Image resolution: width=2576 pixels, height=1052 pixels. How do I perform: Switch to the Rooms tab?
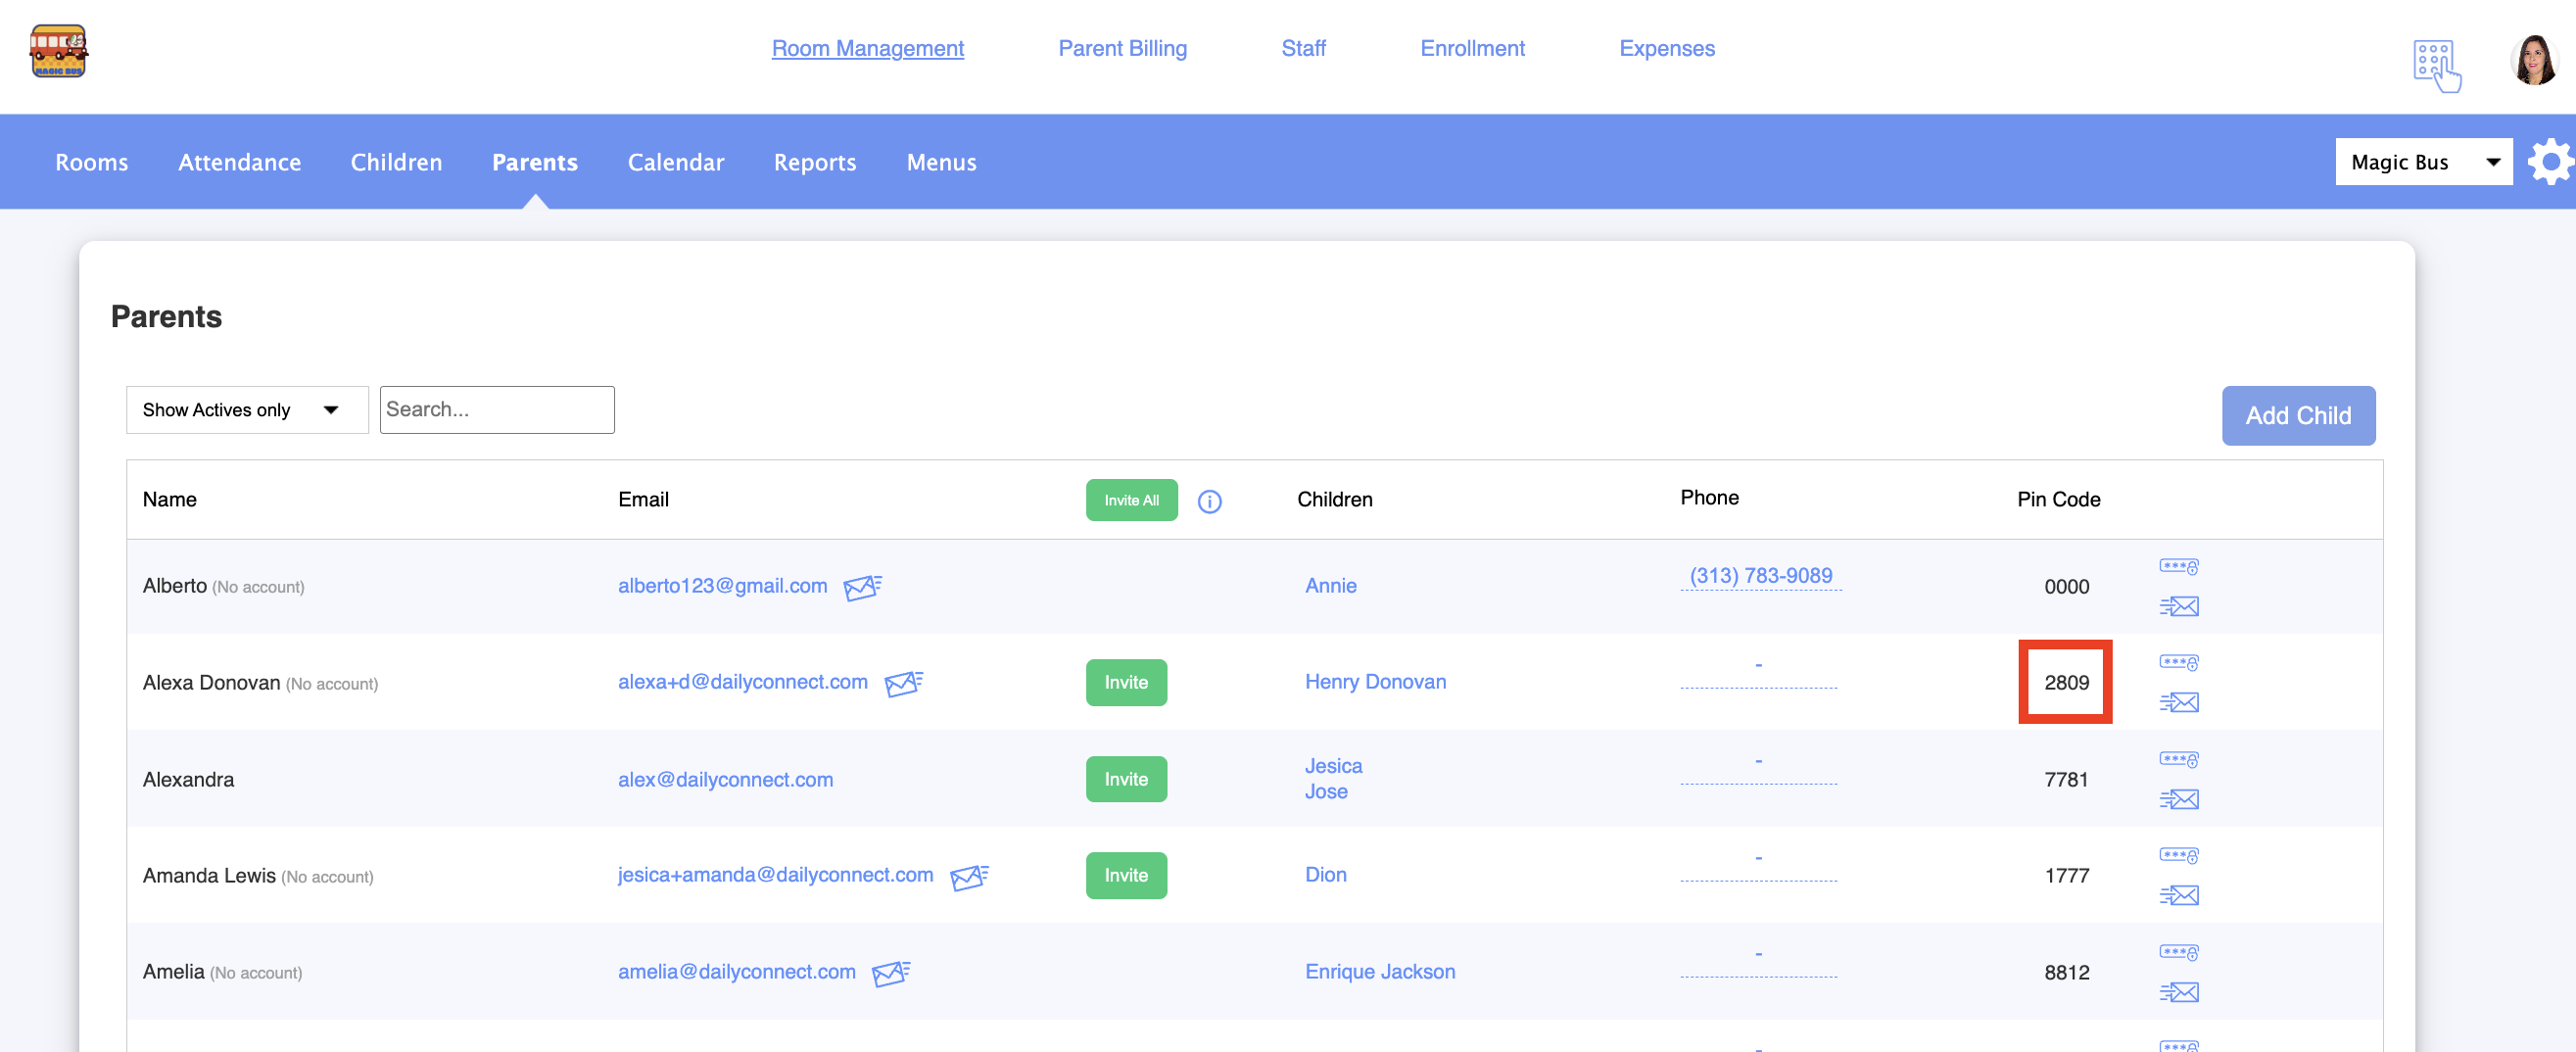tap(91, 162)
